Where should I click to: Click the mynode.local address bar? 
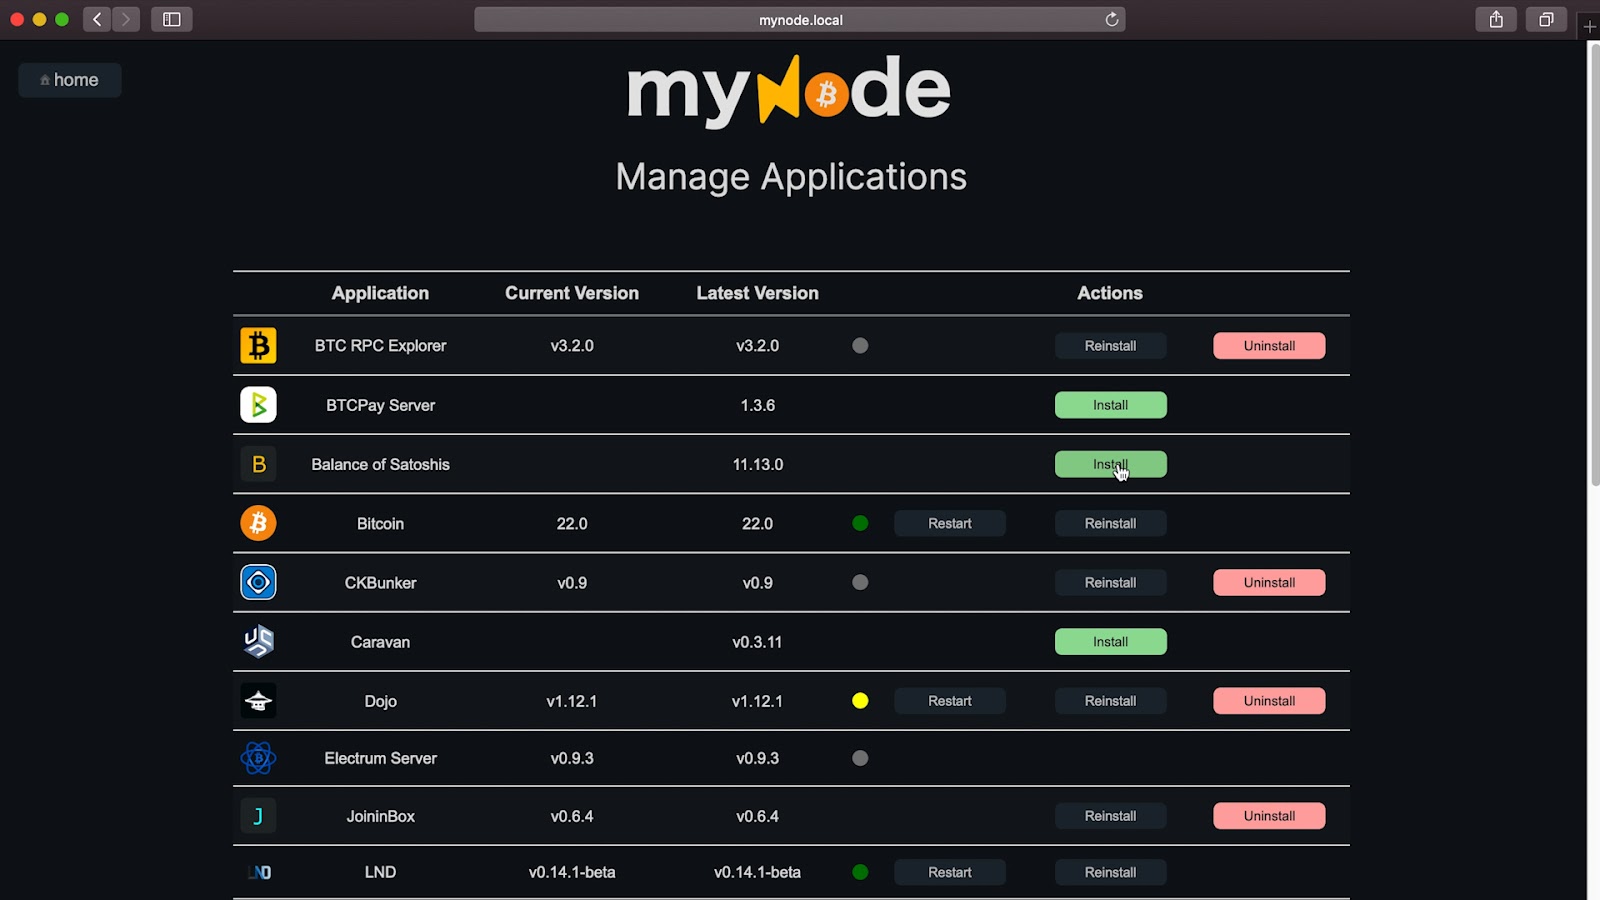(x=800, y=20)
